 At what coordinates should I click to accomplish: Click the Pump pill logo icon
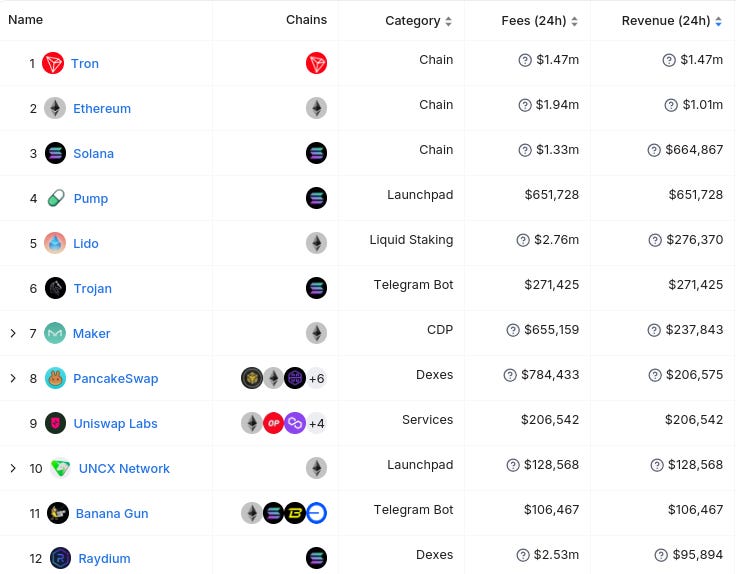[56, 198]
